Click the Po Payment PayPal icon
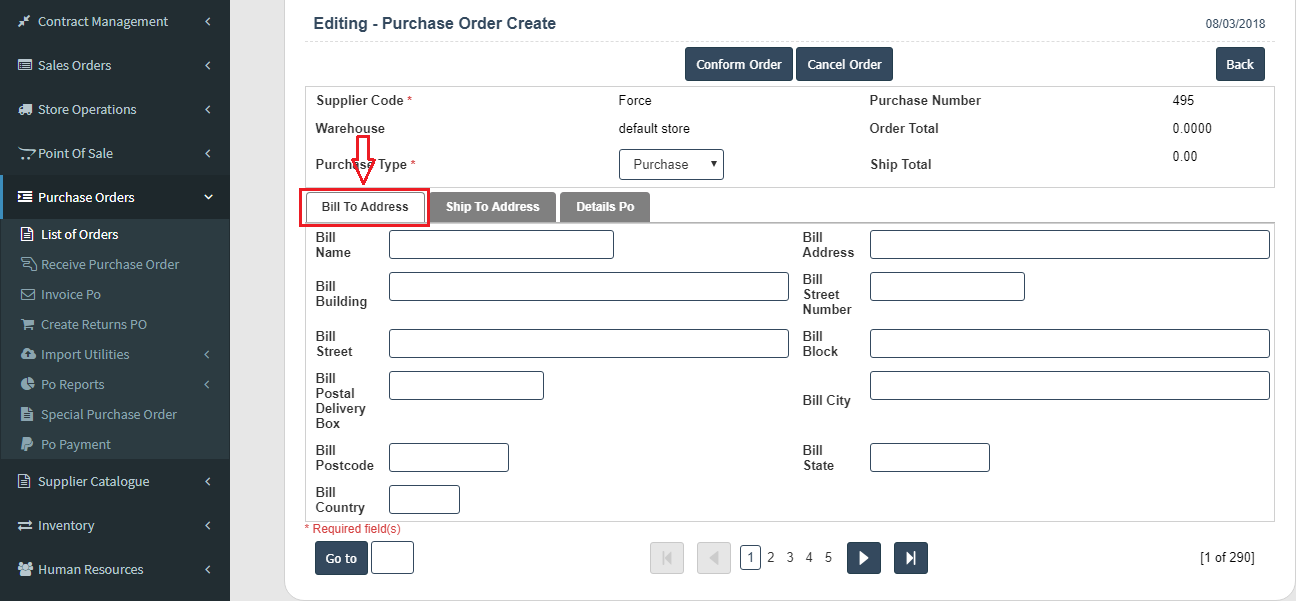 coord(28,444)
